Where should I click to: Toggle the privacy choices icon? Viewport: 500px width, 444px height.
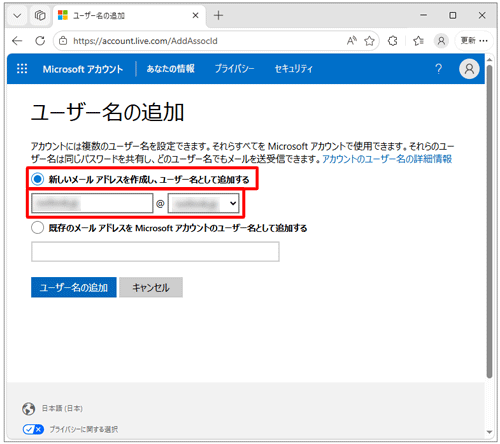tap(33, 429)
